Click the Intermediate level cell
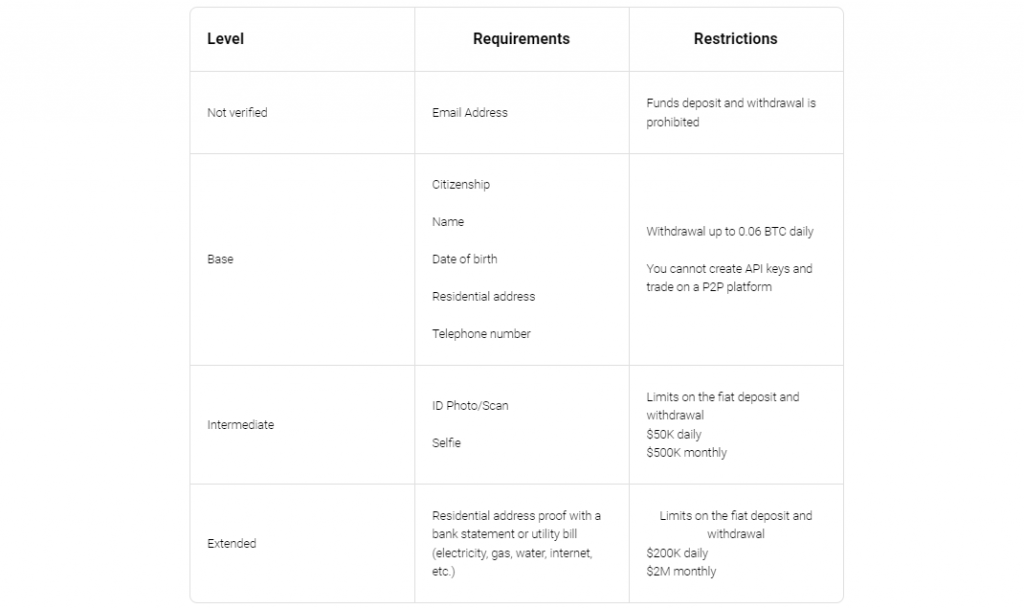The width and height of the screenshot is (1024, 609). click(x=240, y=425)
